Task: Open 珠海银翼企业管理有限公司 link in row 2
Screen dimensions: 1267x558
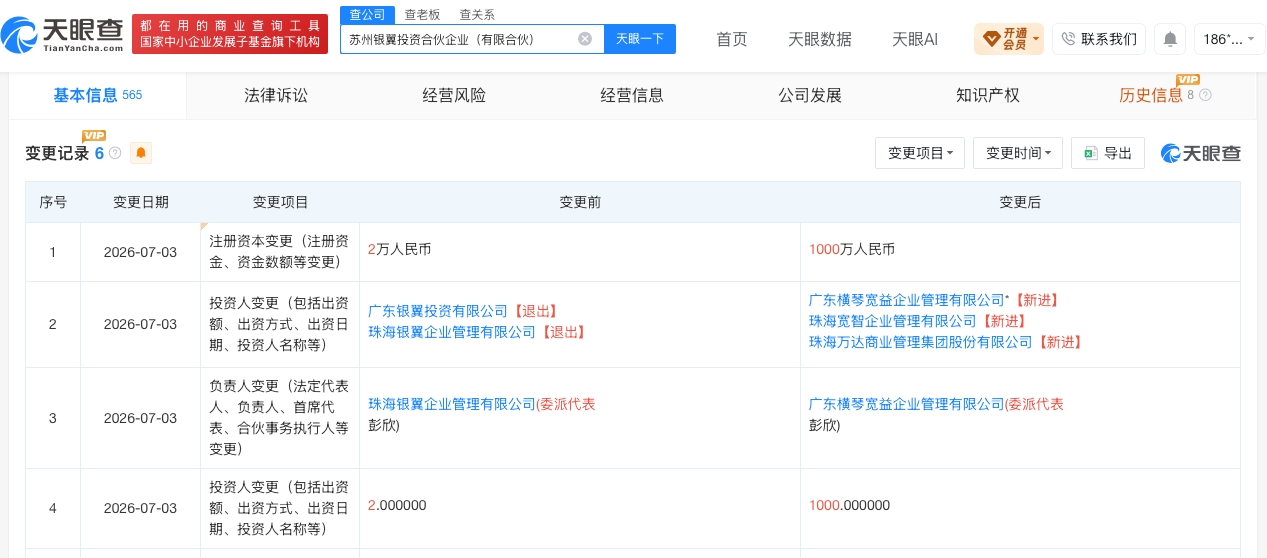Action: (452, 332)
